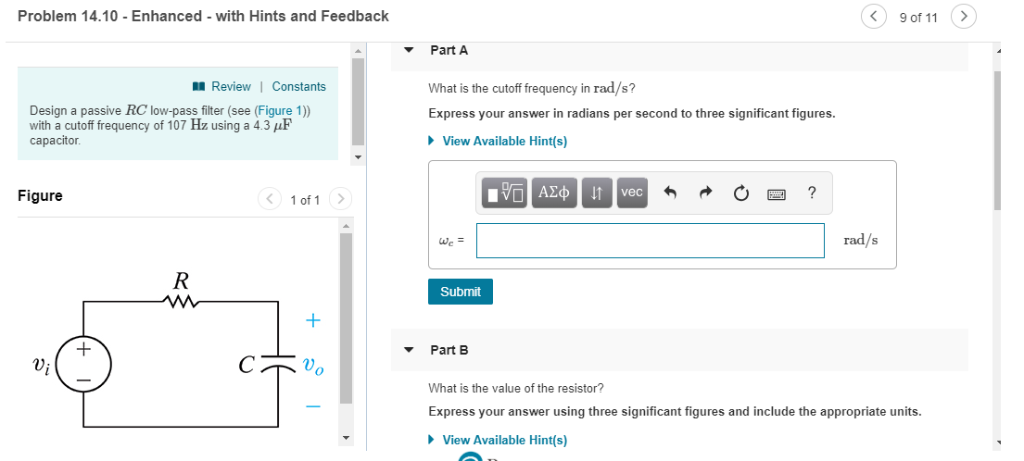This screenshot has width=1024, height=461.
Task: Open the templates math symbol button
Action: [x=505, y=193]
